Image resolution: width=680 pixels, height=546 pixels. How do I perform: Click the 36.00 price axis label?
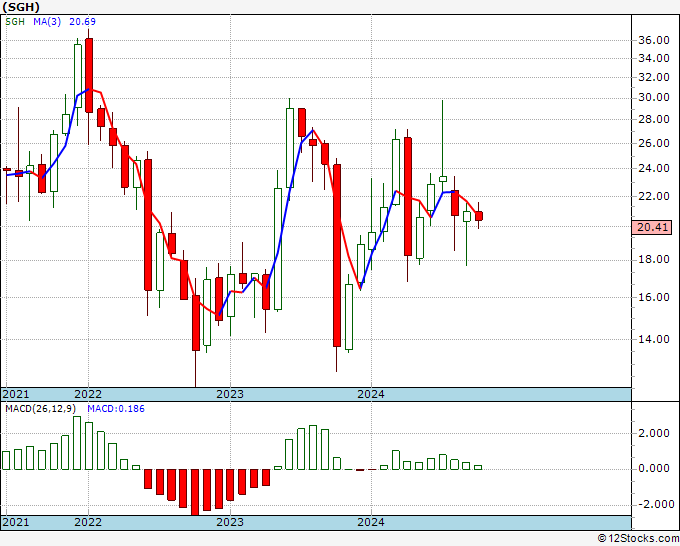pos(654,40)
